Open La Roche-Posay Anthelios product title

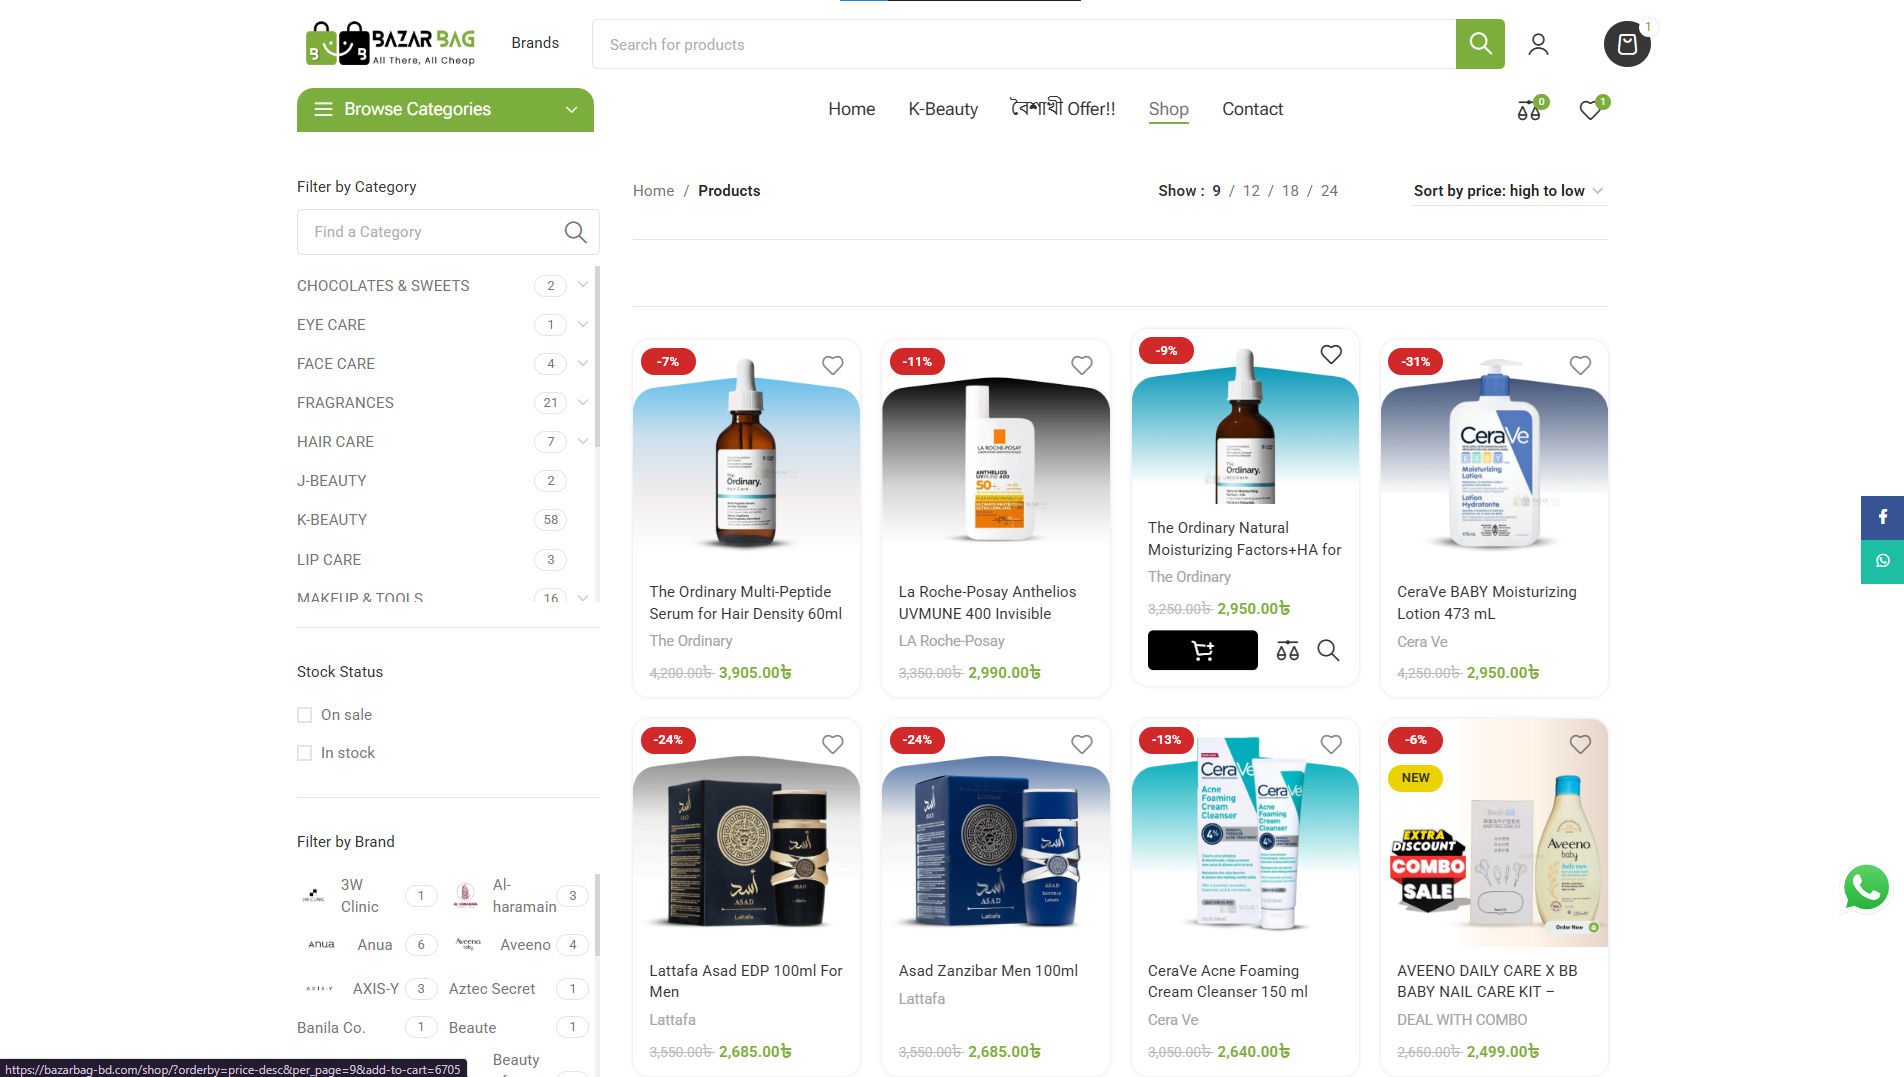click(x=988, y=603)
